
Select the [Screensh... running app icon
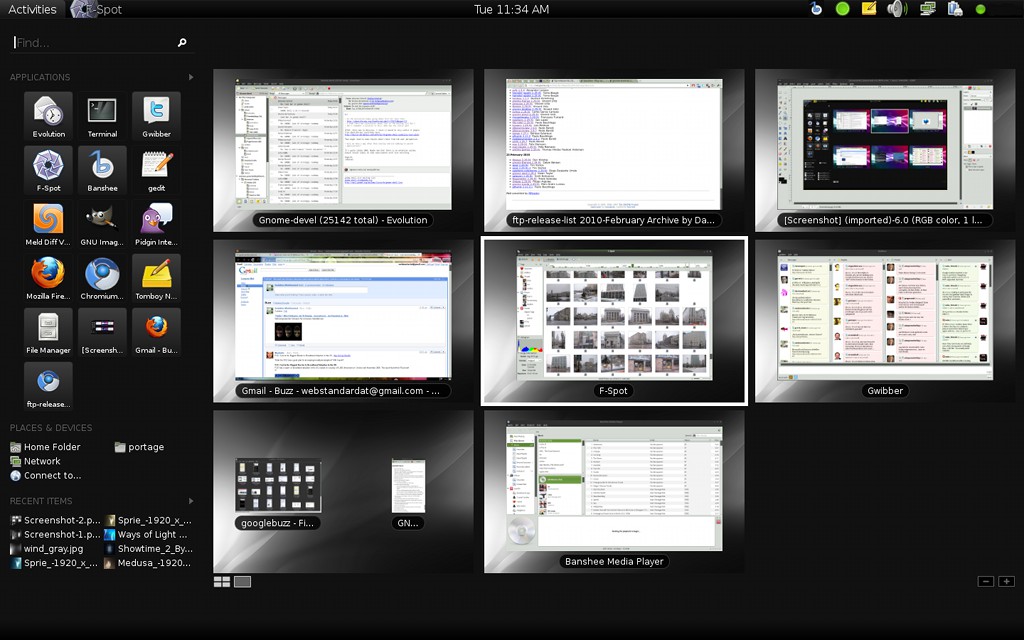point(103,332)
